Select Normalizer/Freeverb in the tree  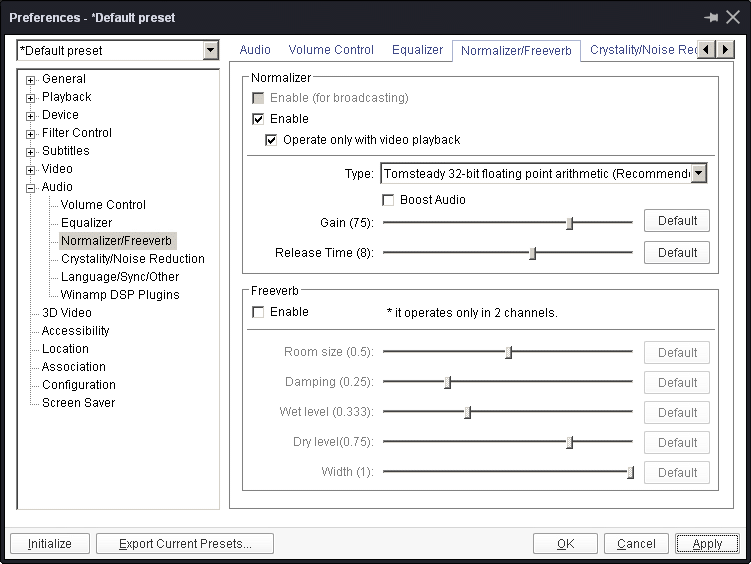(x=116, y=241)
